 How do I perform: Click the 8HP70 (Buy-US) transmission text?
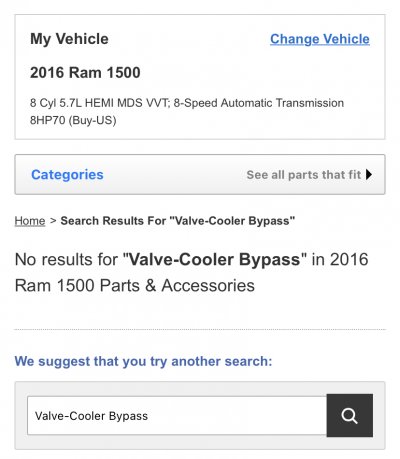73,120
